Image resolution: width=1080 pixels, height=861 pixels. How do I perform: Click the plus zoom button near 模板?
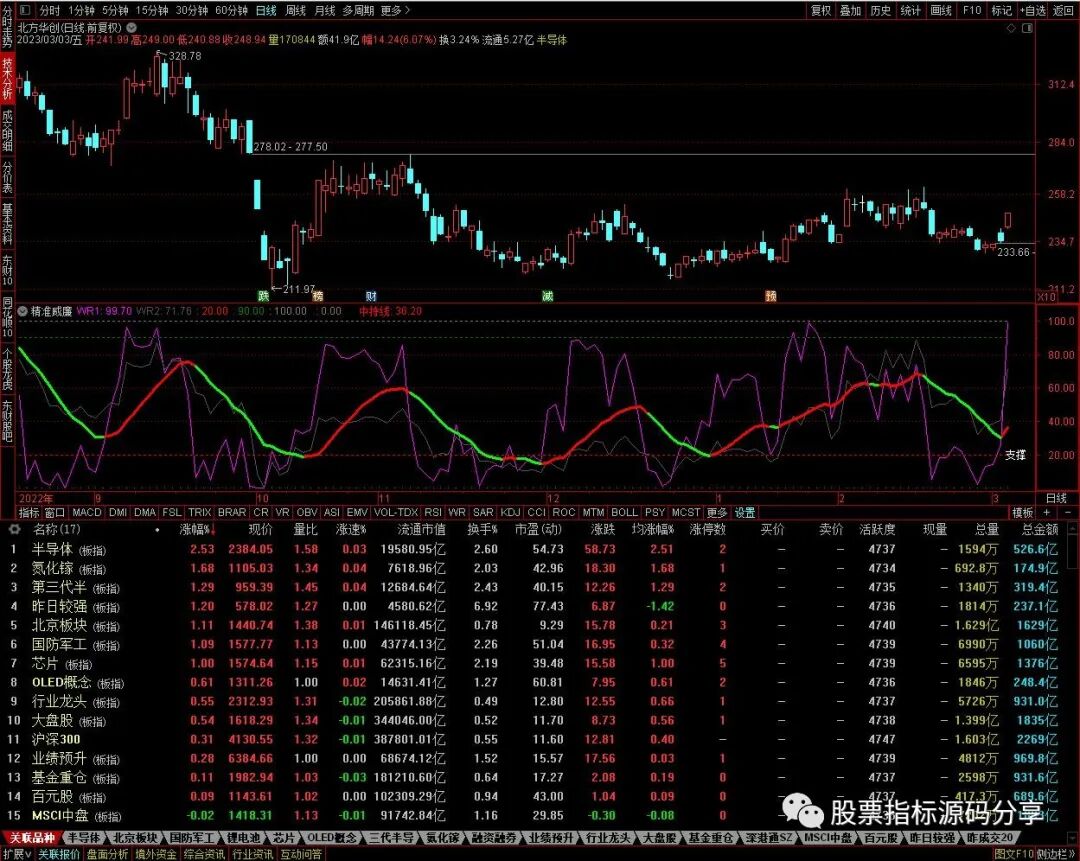point(1047,512)
